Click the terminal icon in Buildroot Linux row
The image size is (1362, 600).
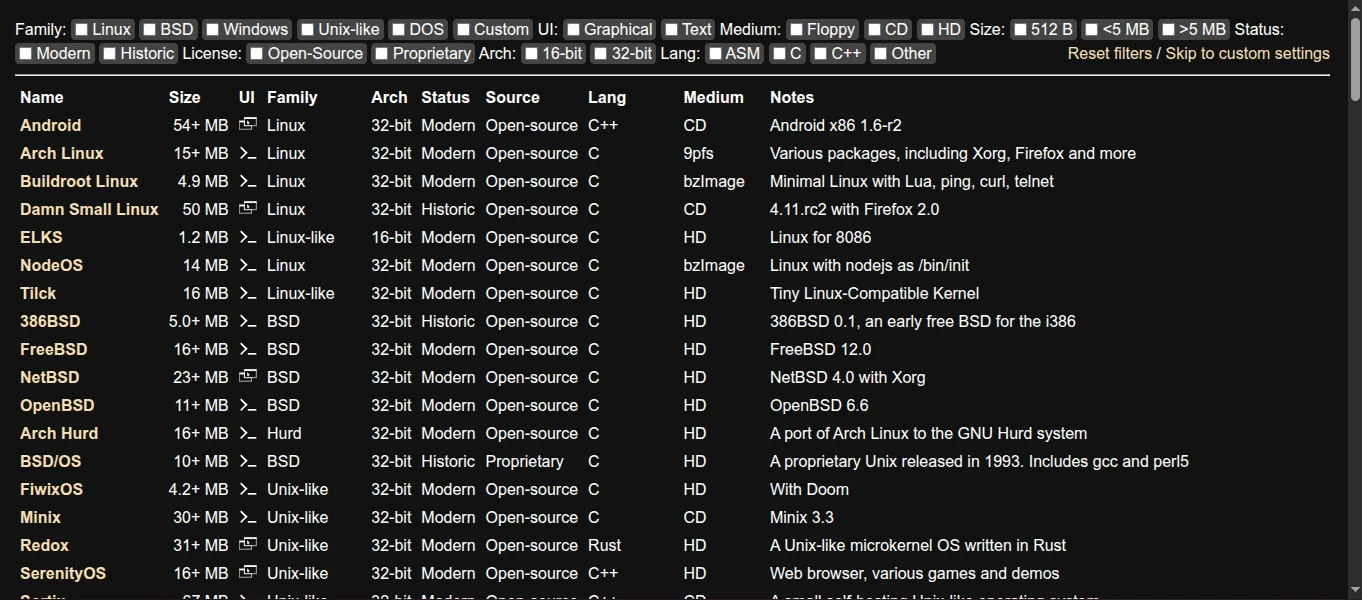(x=248, y=181)
